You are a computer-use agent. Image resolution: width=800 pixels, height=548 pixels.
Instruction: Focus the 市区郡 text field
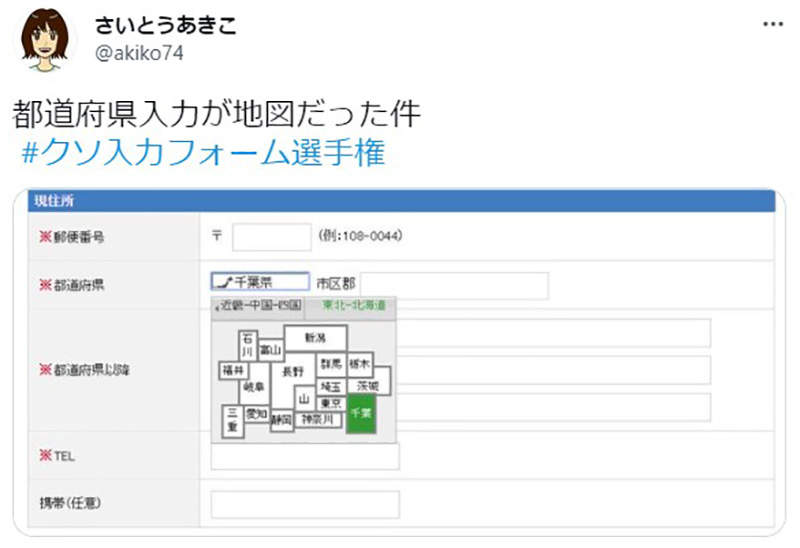click(x=454, y=285)
